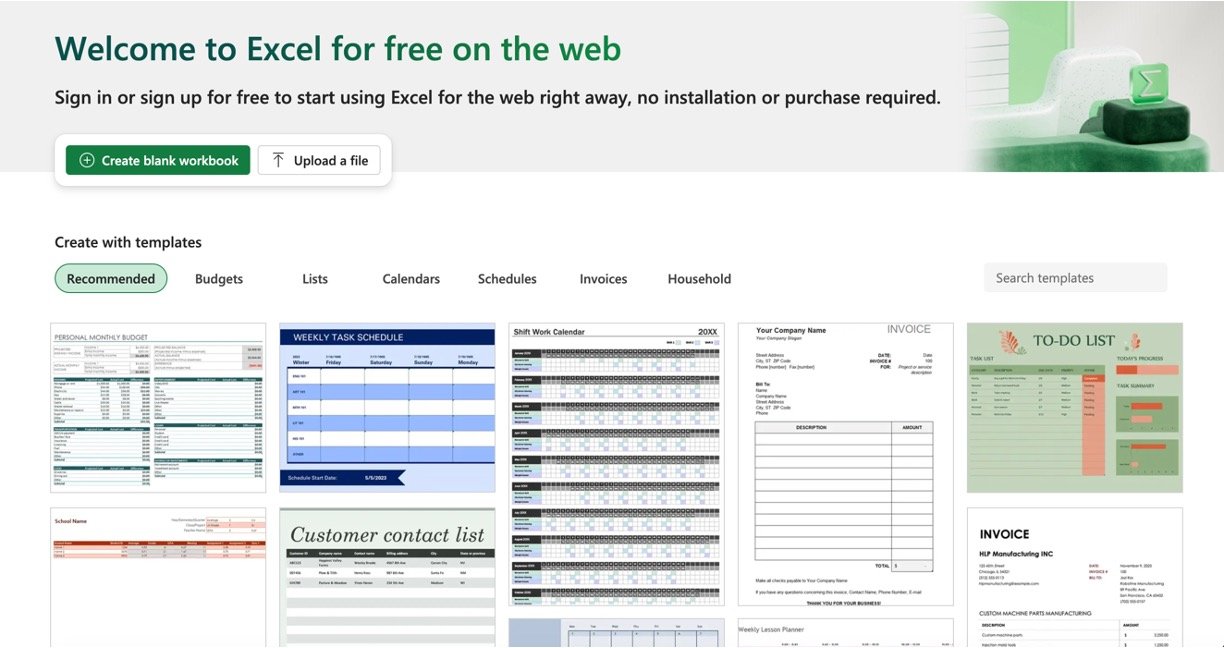Choose the Customer contact list template
Viewport: 1224px width, 648px height.
click(x=387, y=577)
